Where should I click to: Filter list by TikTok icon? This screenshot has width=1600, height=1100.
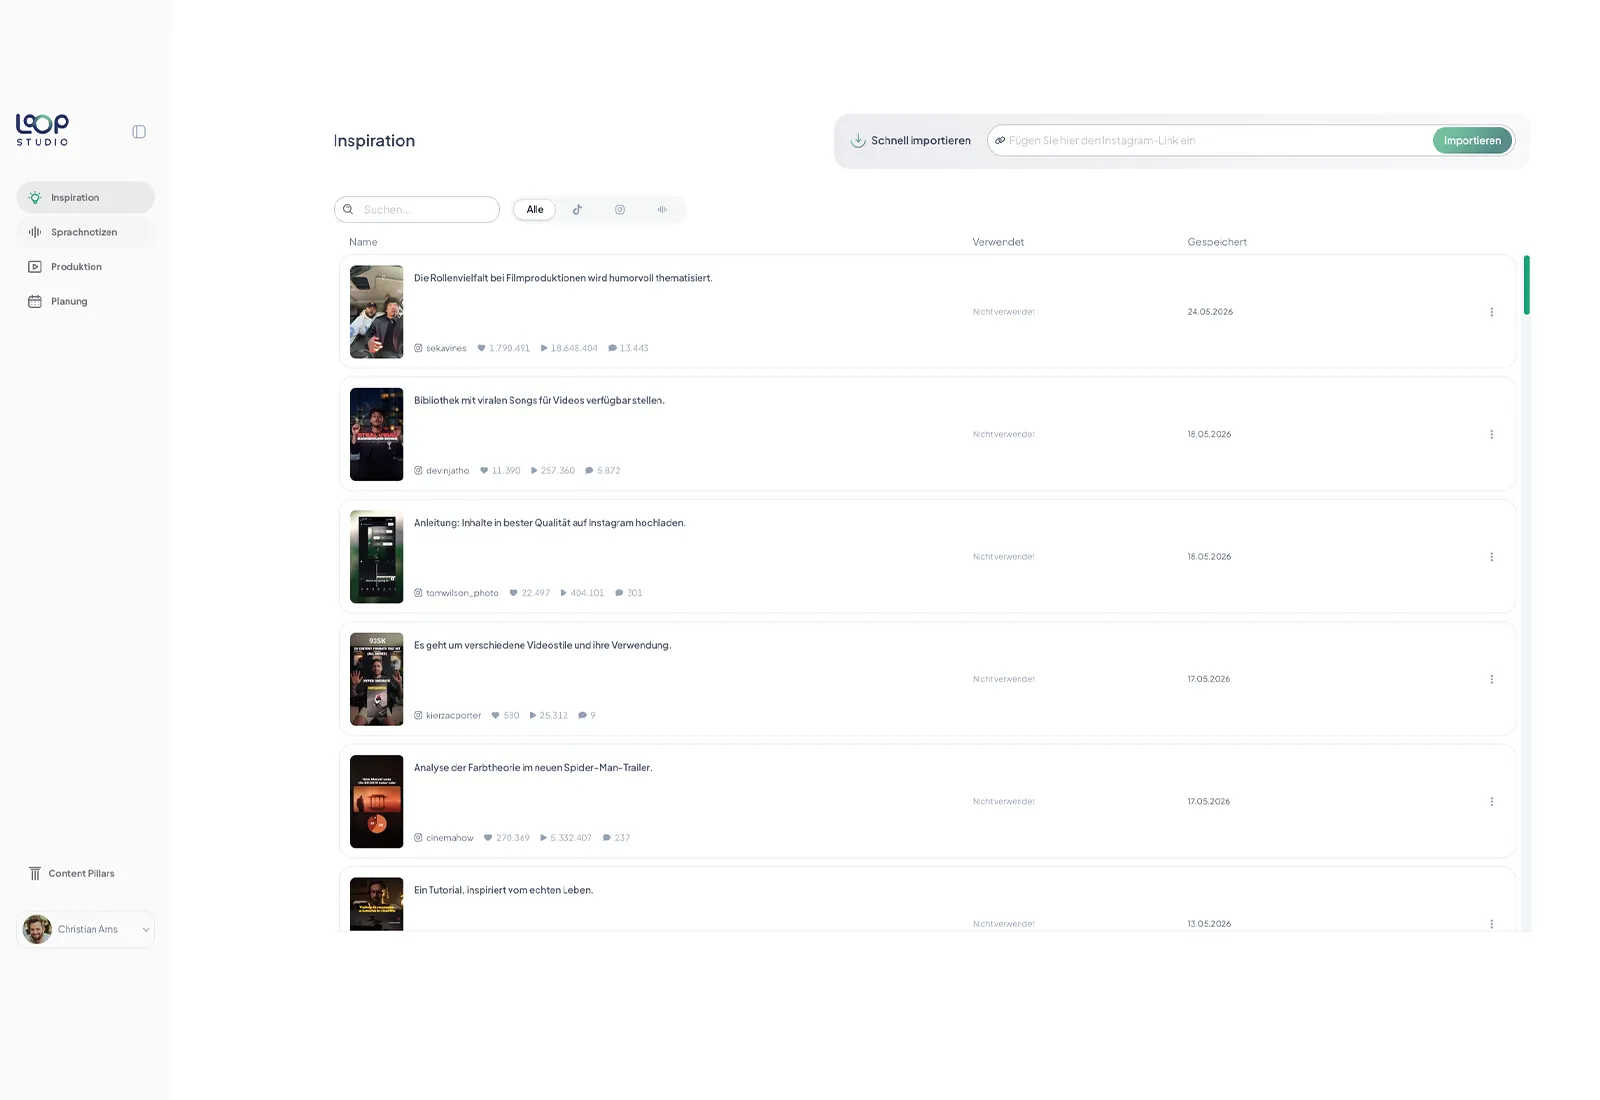point(577,210)
